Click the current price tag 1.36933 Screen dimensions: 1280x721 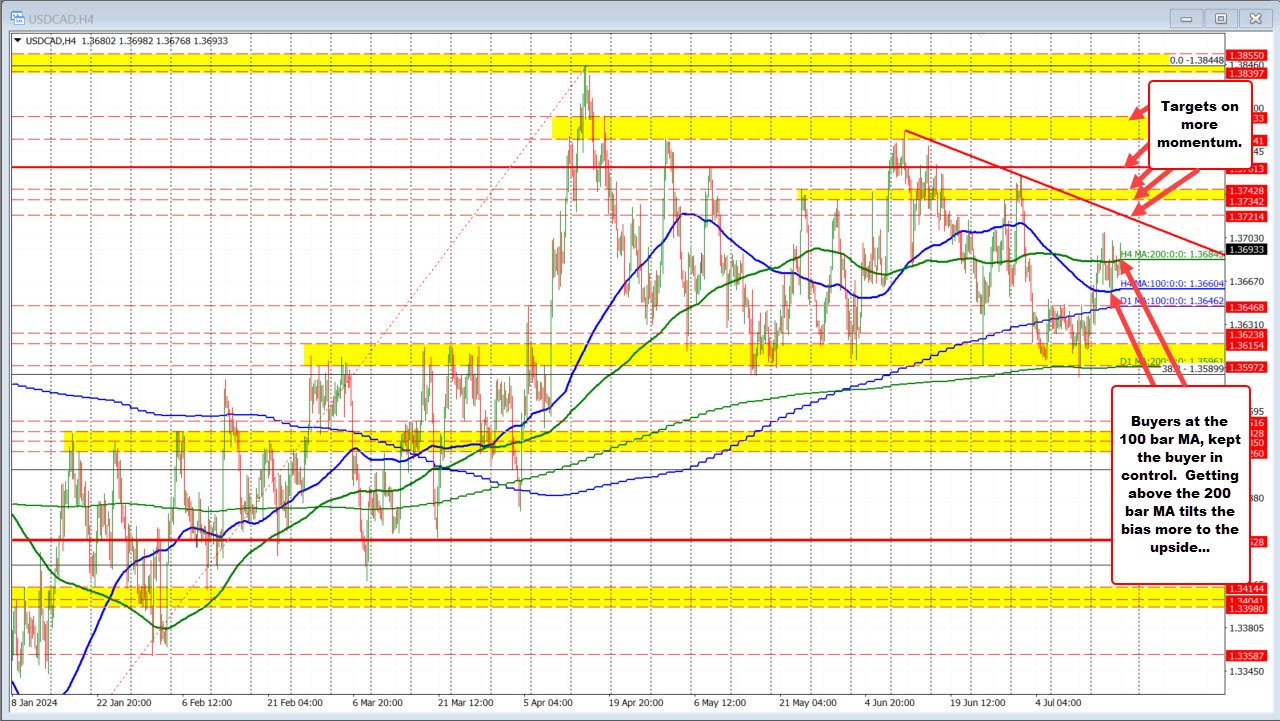point(1245,249)
